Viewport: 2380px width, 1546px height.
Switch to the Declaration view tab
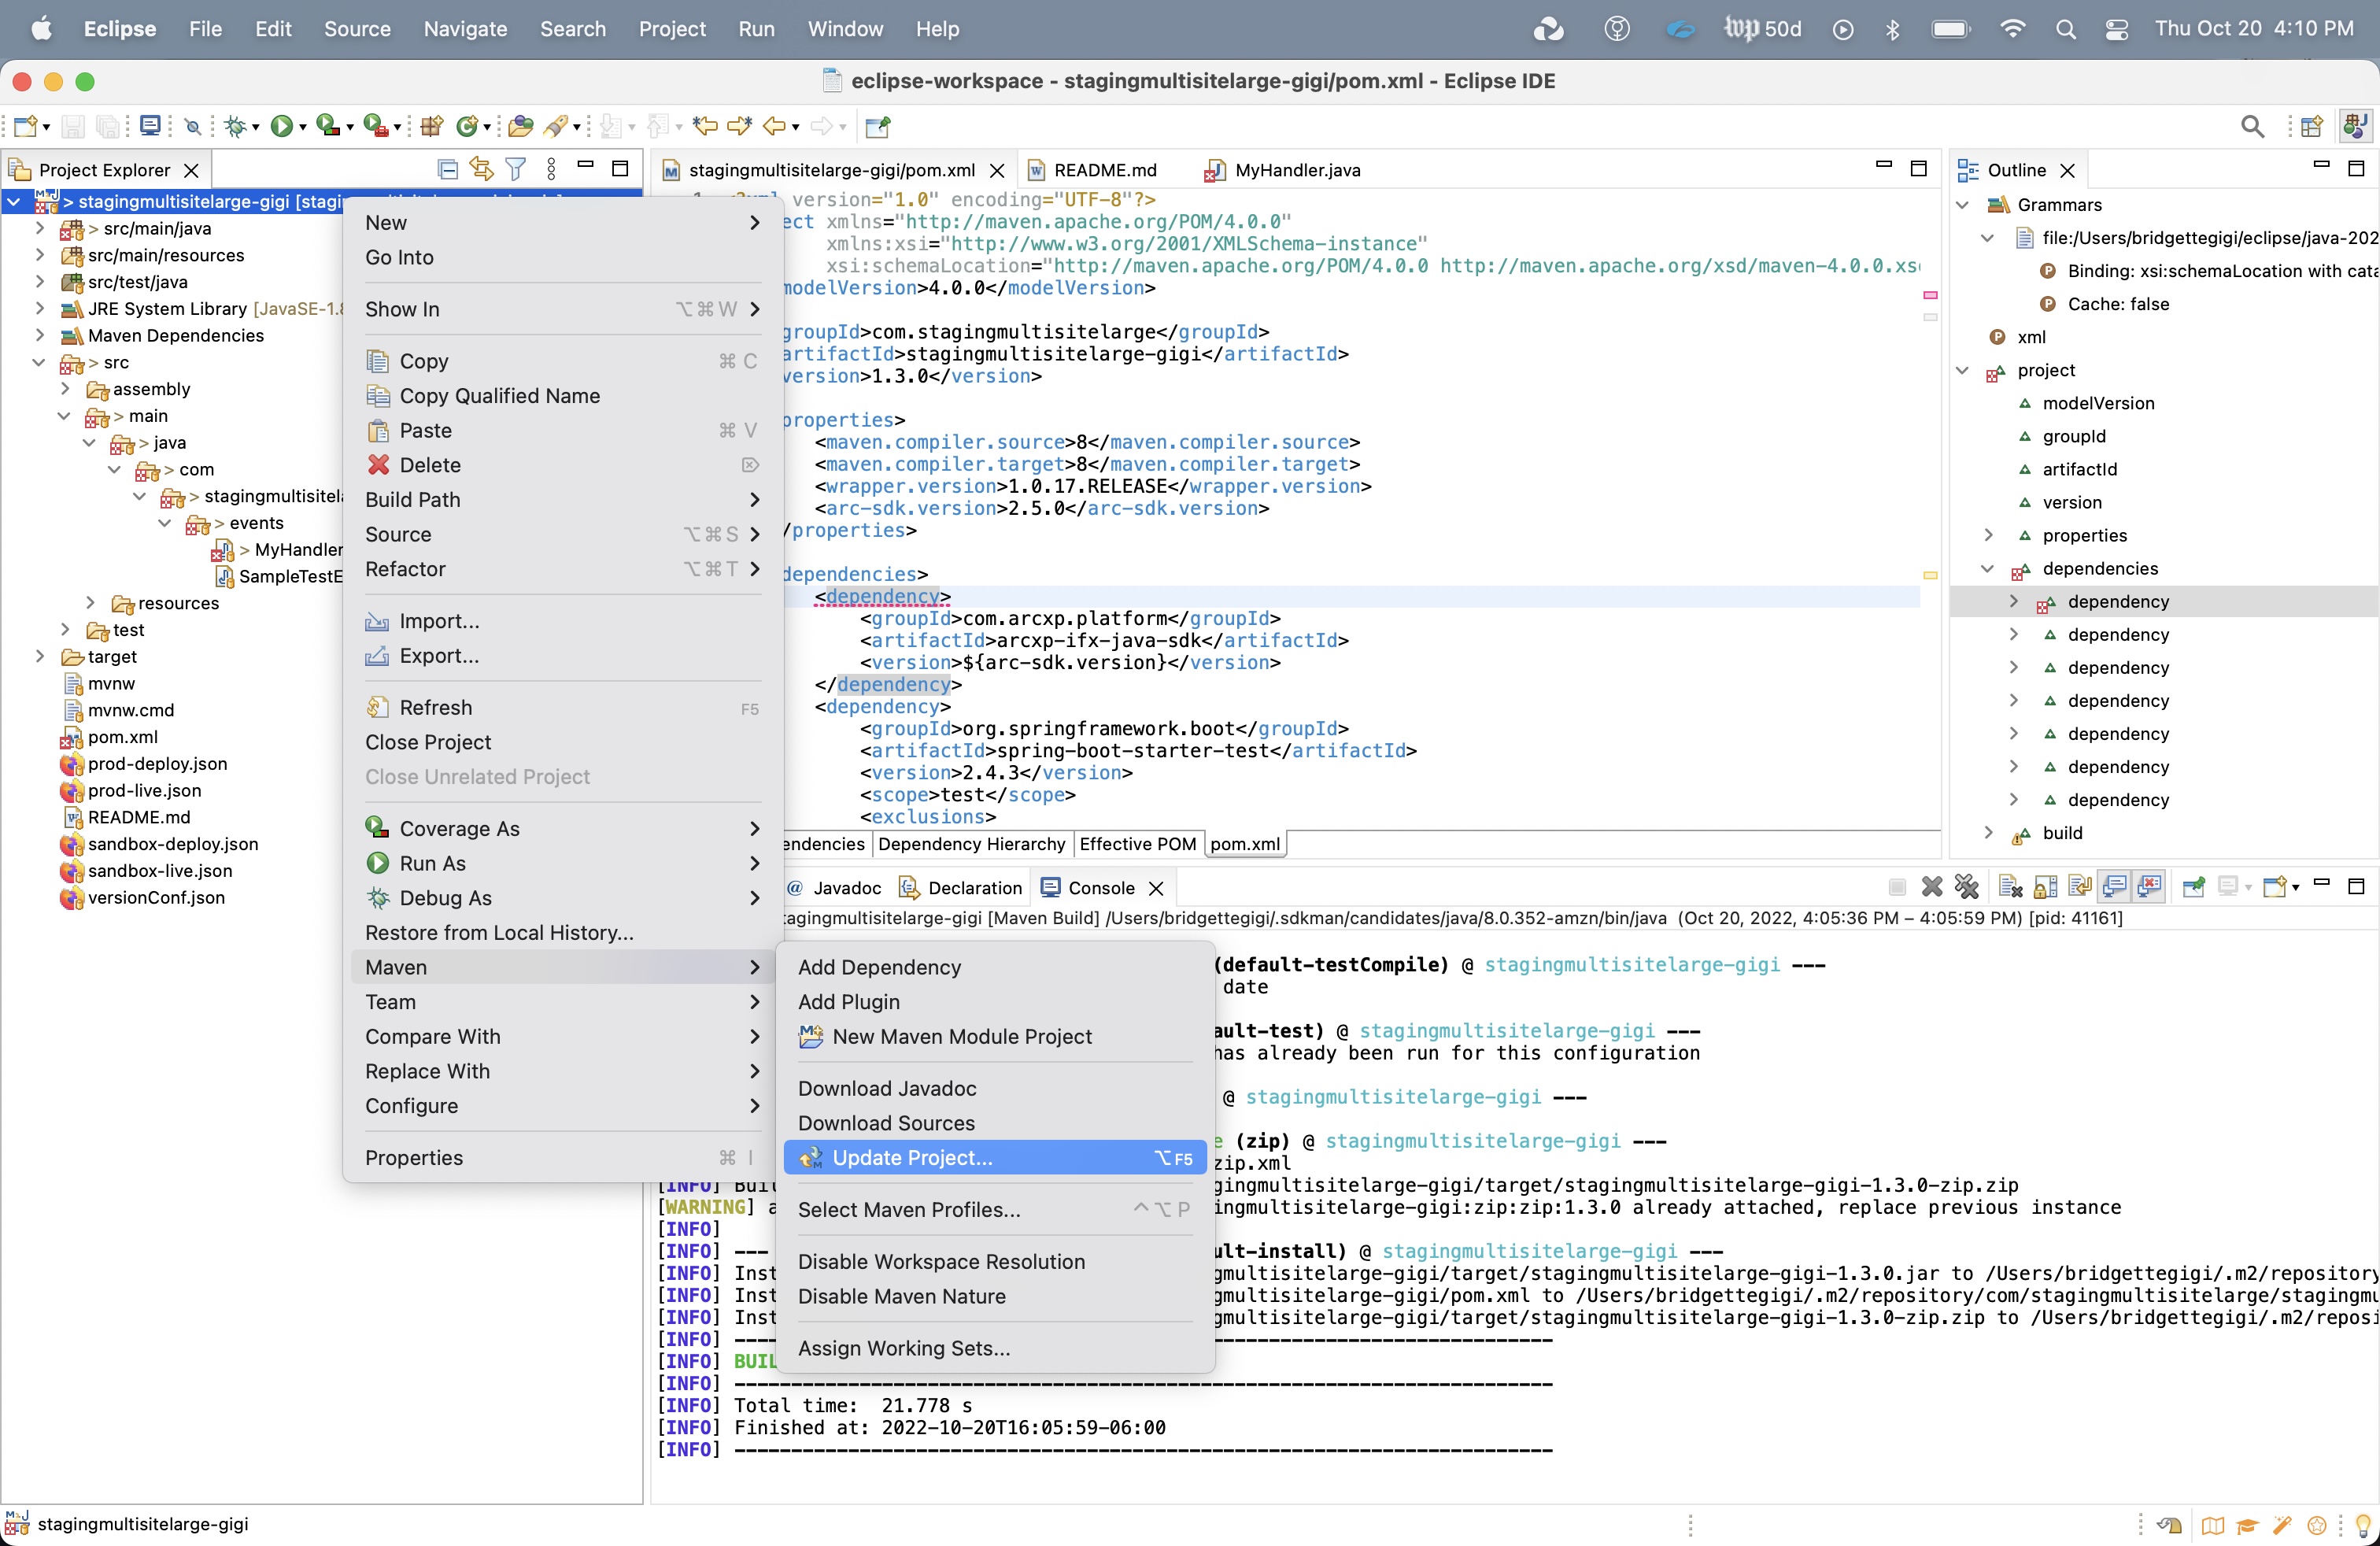click(x=961, y=888)
